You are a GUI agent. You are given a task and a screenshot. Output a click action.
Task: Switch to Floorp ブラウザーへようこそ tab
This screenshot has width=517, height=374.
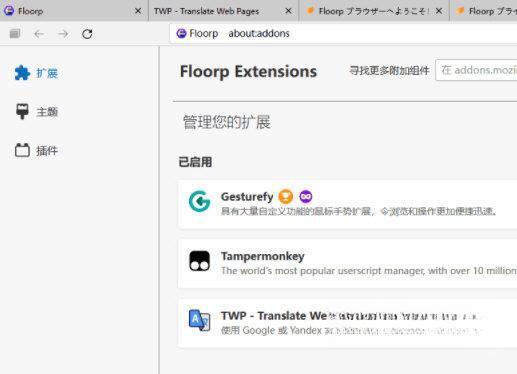(374, 11)
